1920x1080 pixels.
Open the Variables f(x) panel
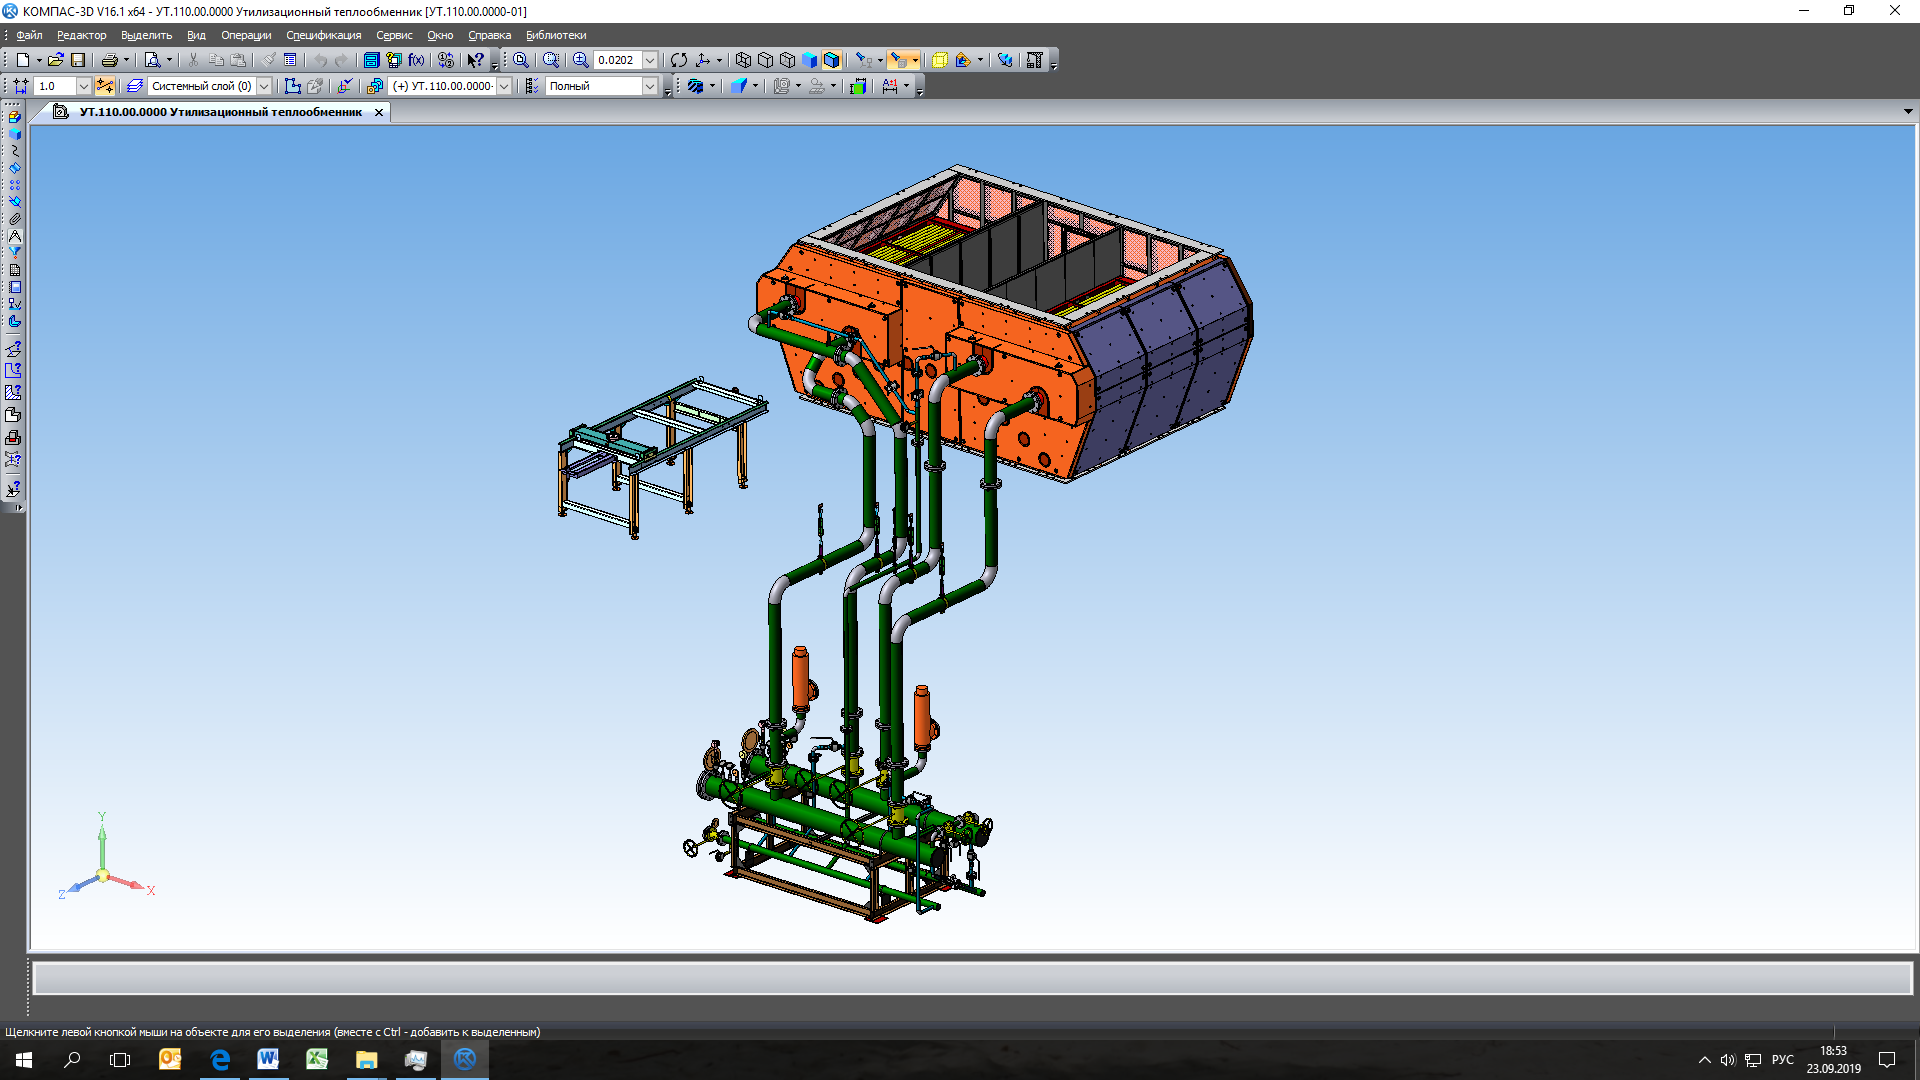click(x=416, y=60)
